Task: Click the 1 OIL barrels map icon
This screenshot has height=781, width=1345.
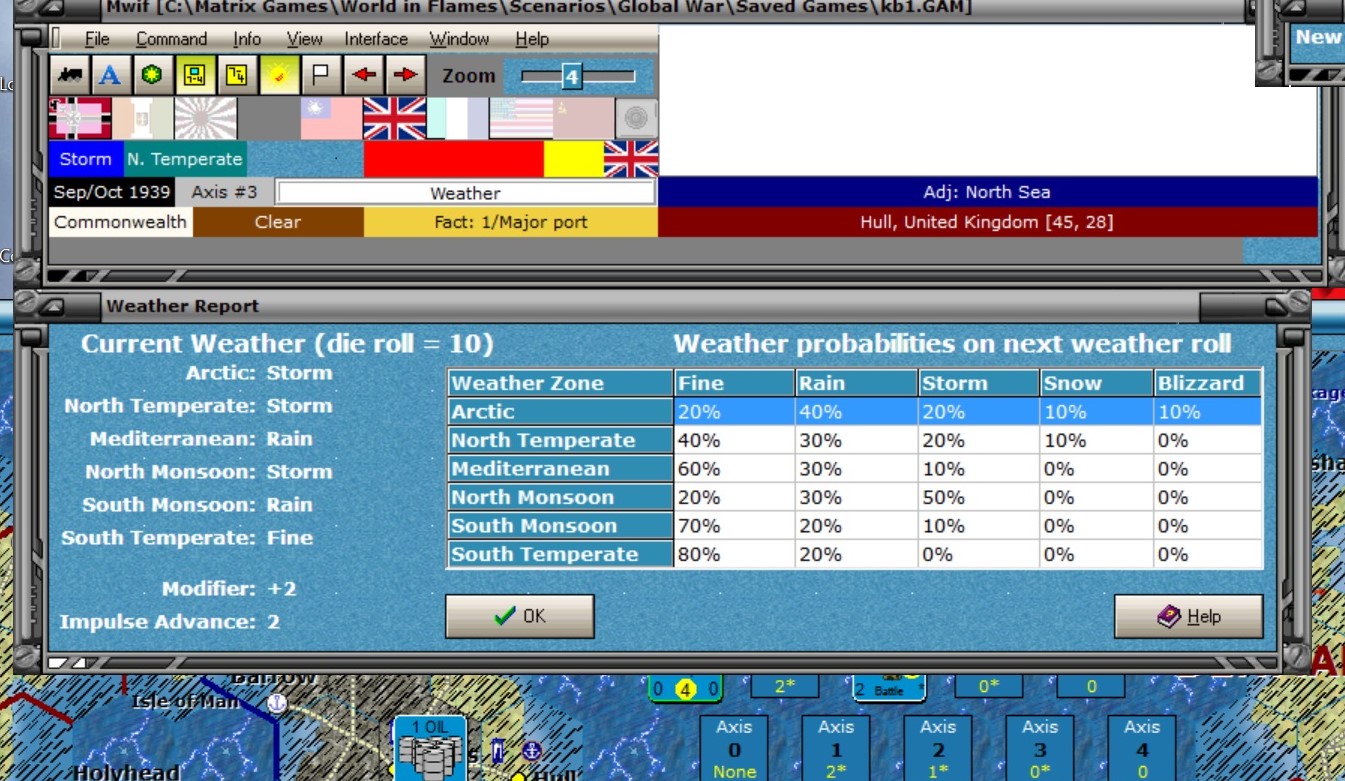Action: click(x=432, y=749)
